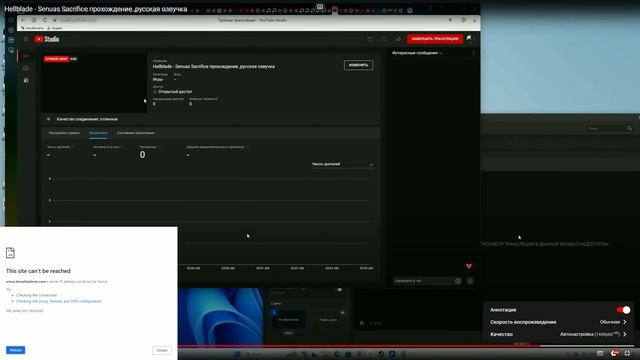The image size is (640, 360).
Task: Click the Windows Start button in taskbar
Action: tap(237, 354)
